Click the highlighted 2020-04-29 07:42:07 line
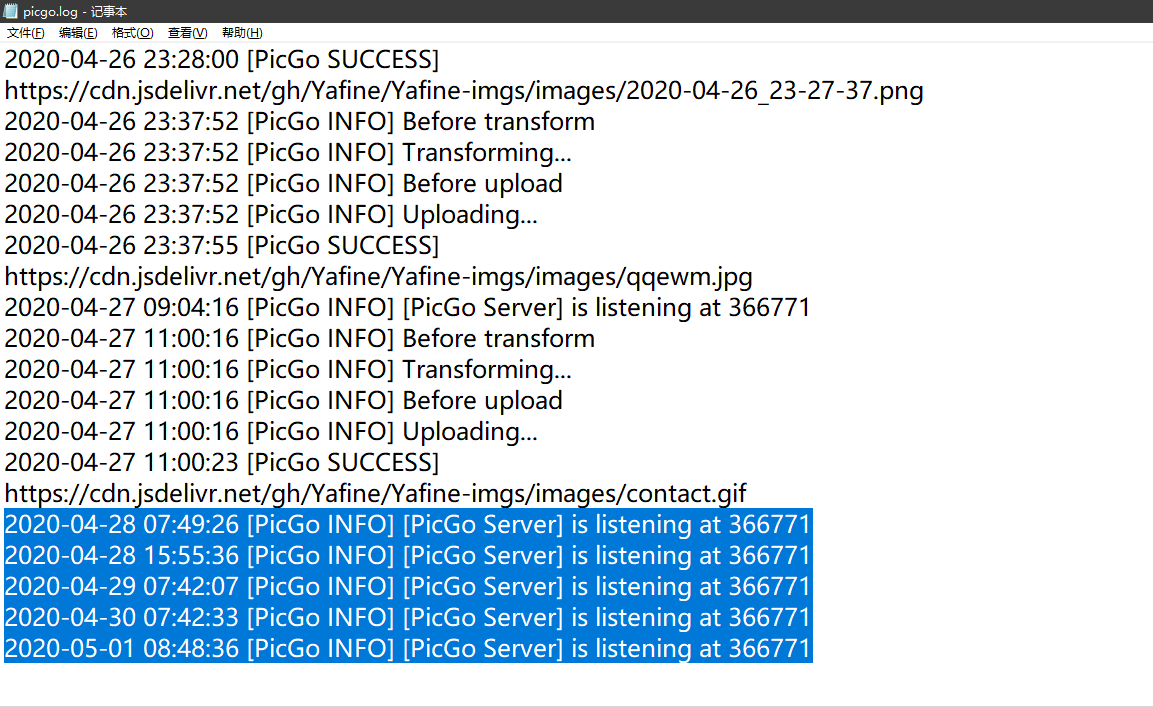 (407, 586)
